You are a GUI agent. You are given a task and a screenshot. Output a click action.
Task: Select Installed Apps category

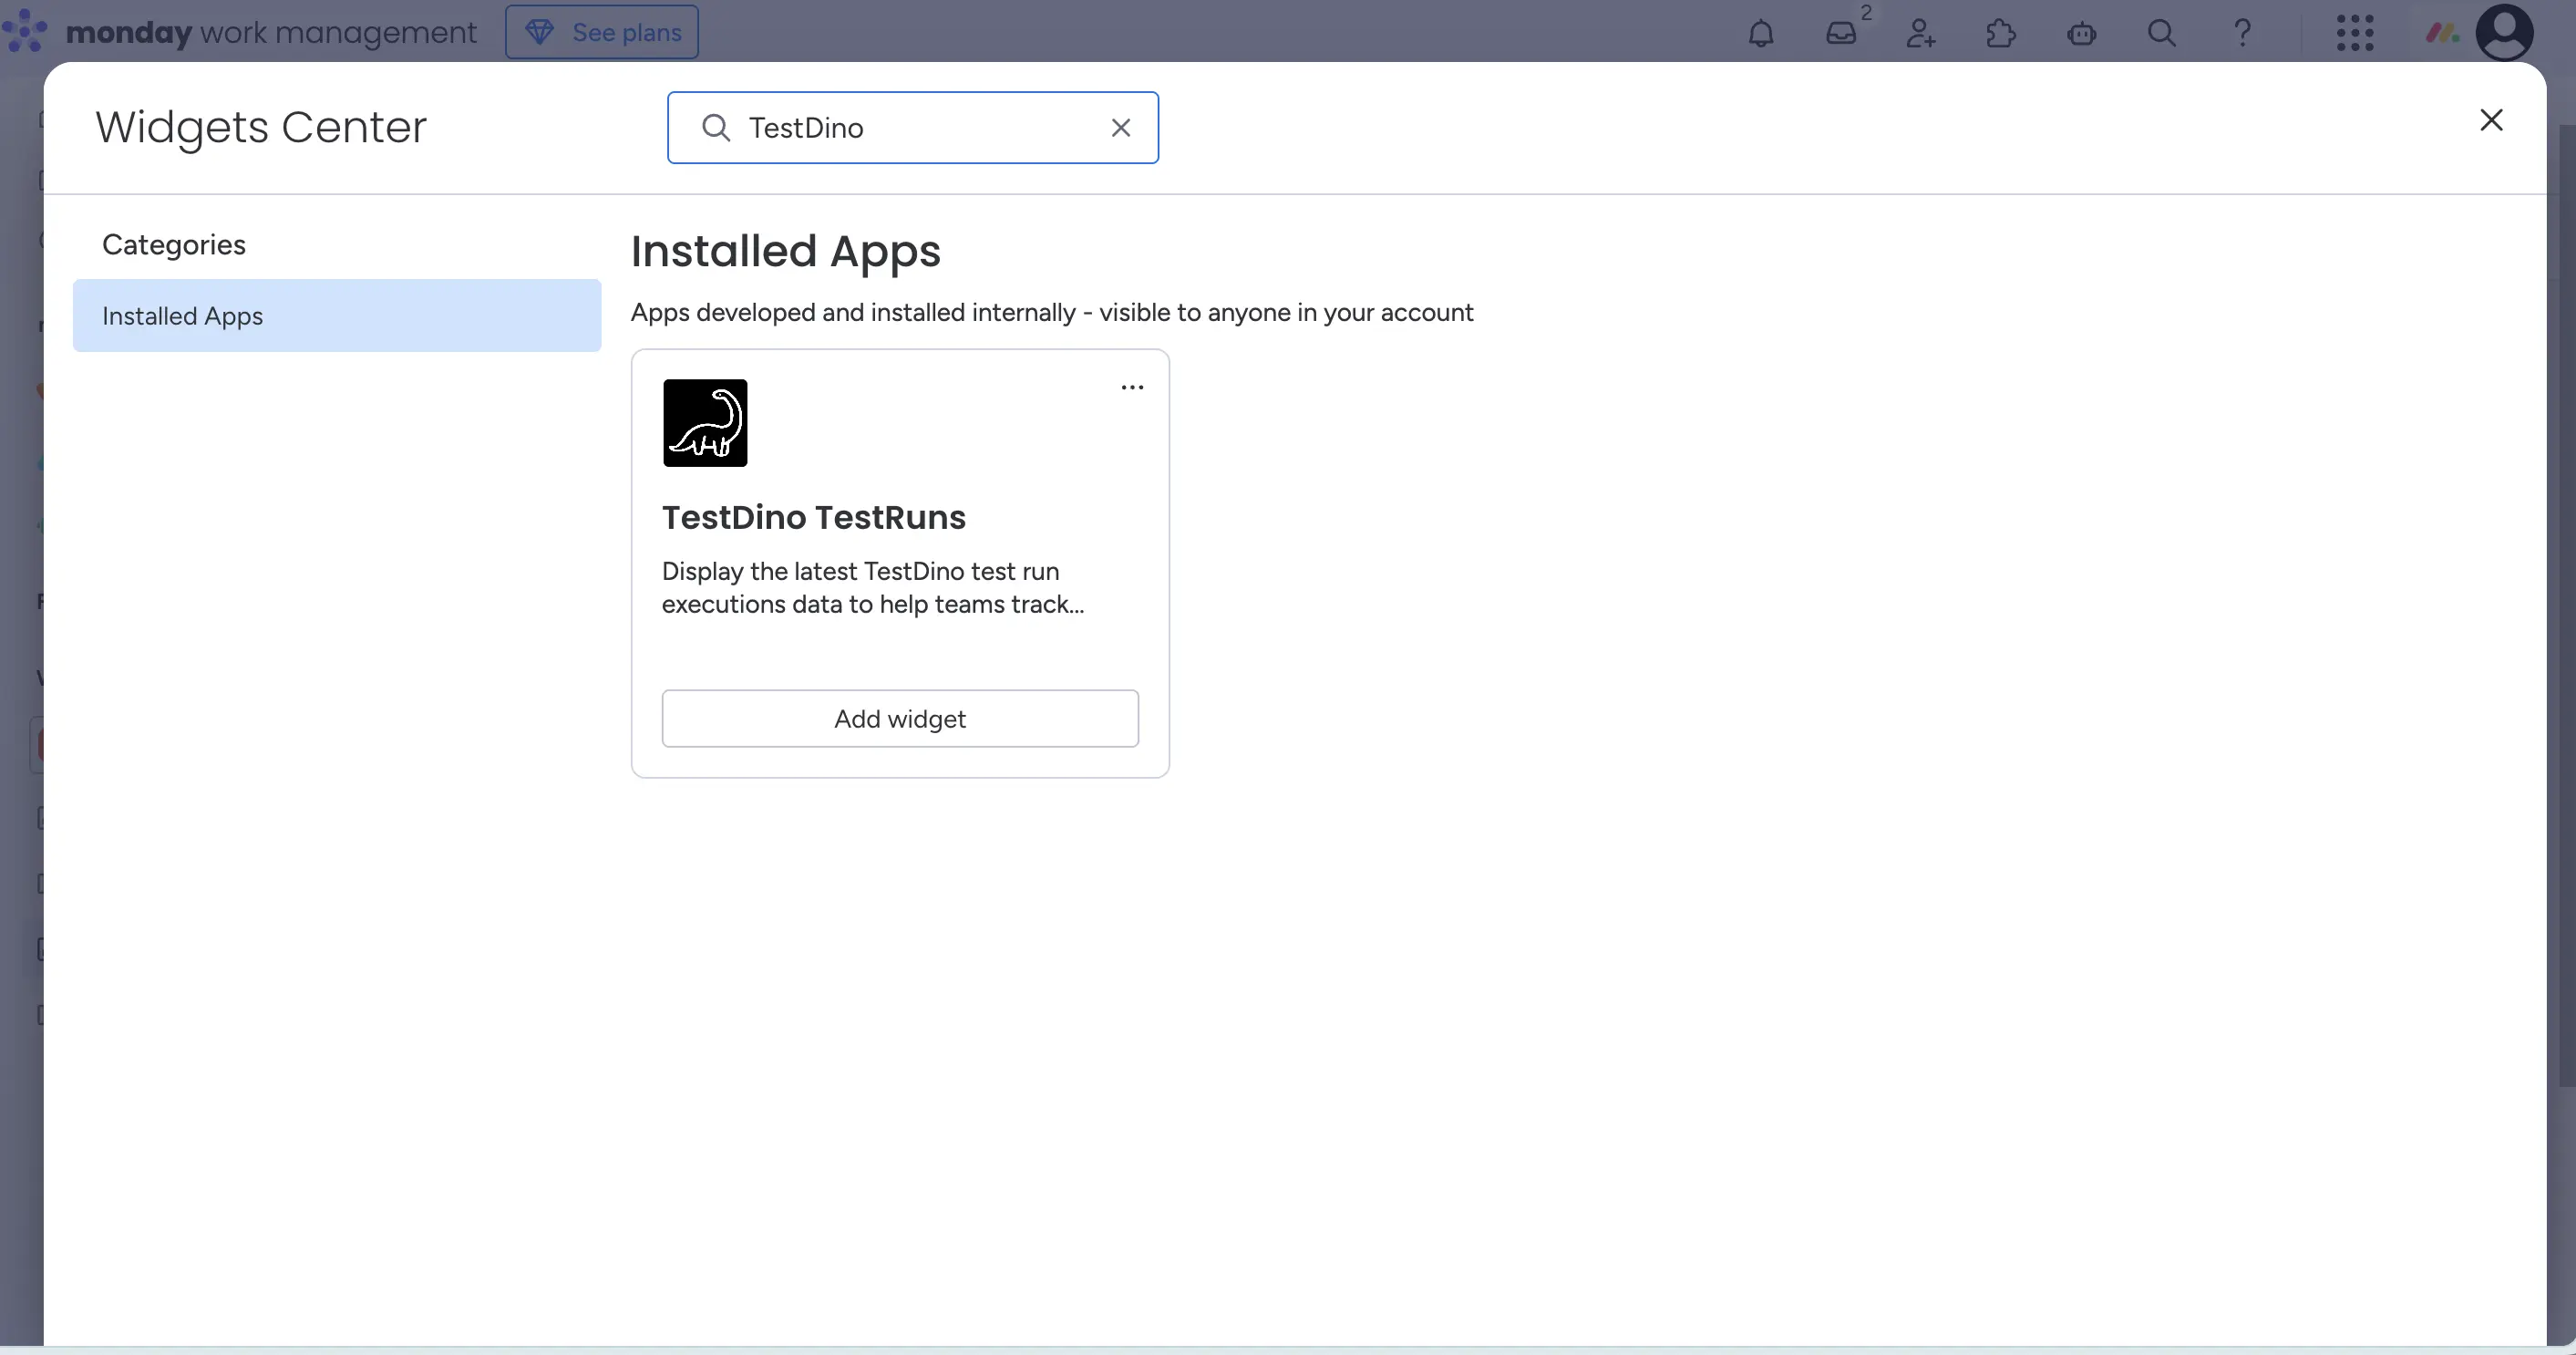(x=337, y=315)
